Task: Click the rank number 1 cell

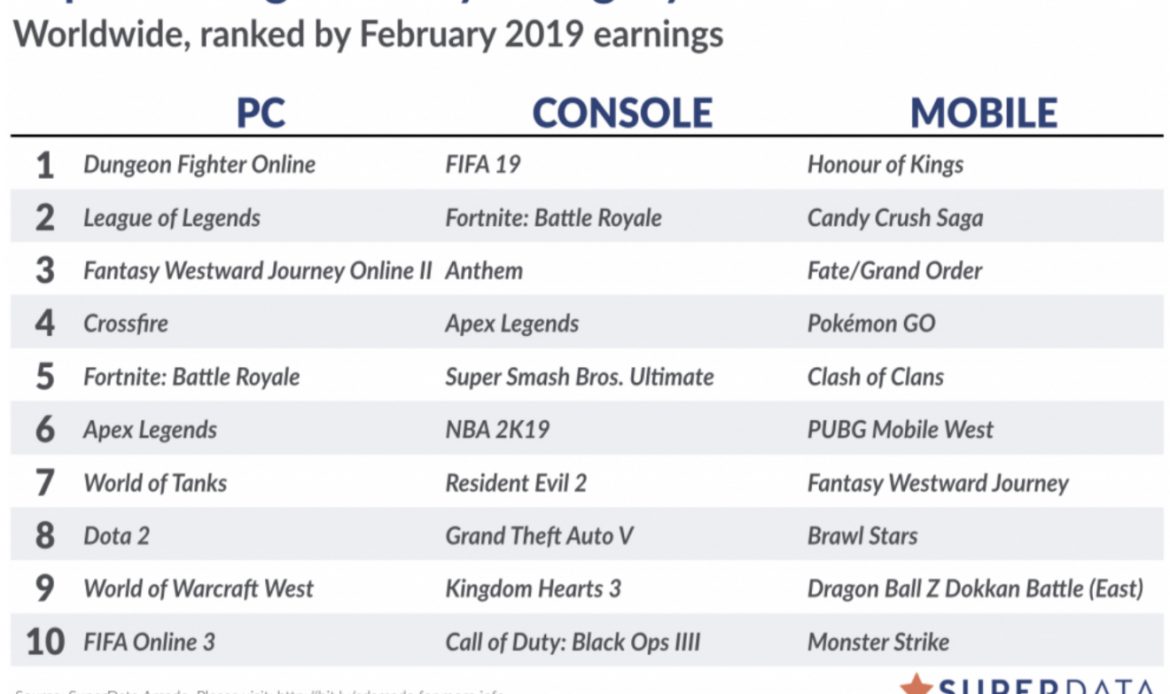Action: (x=44, y=165)
